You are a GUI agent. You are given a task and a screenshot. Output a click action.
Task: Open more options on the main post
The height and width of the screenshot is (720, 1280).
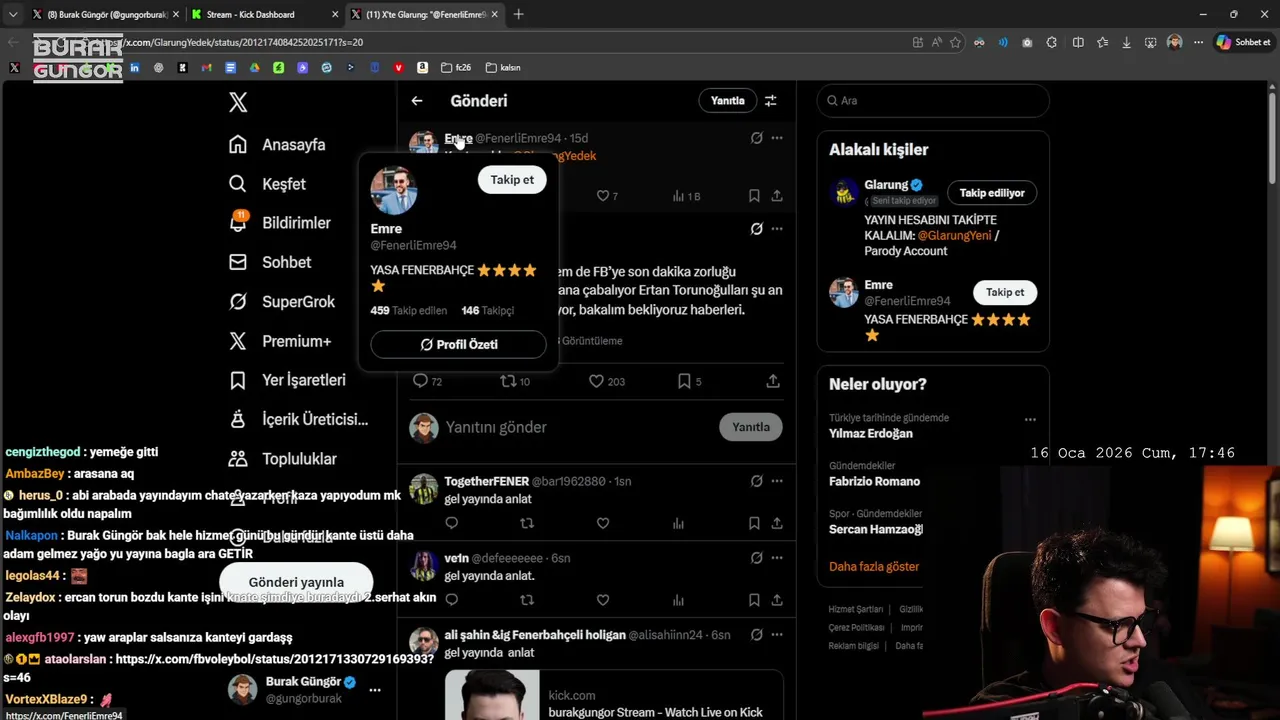777,229
